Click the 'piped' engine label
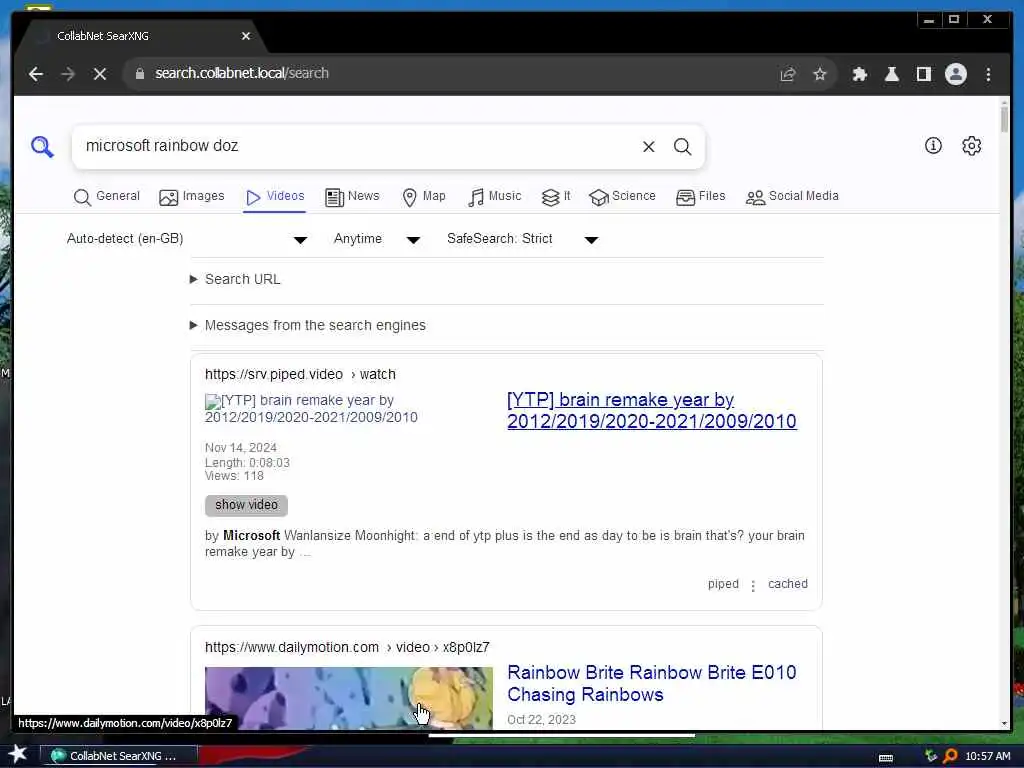1024x768 pixels. [x=723, y=584]
